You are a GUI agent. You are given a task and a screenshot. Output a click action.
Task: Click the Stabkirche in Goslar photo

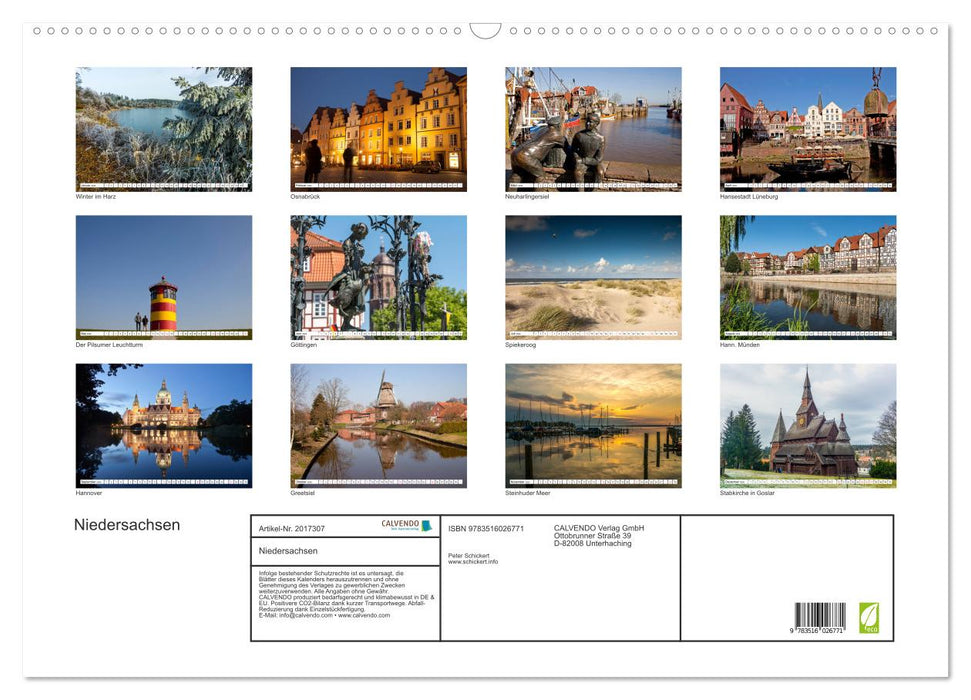[808, 425]
